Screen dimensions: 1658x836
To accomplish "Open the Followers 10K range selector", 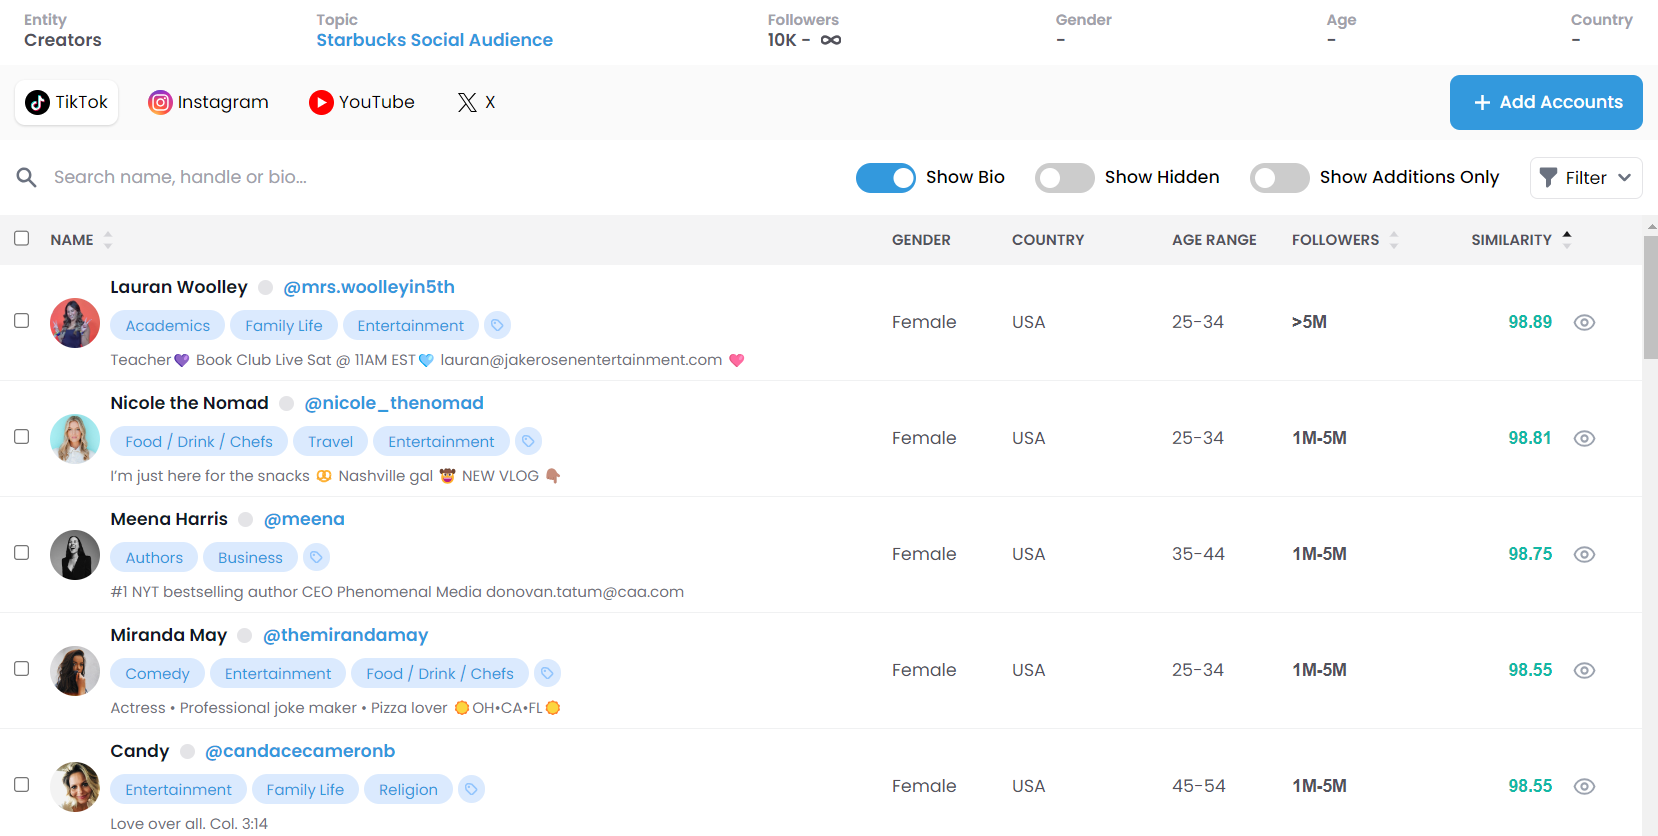I will pyautogui.click(x=804, y=40).
